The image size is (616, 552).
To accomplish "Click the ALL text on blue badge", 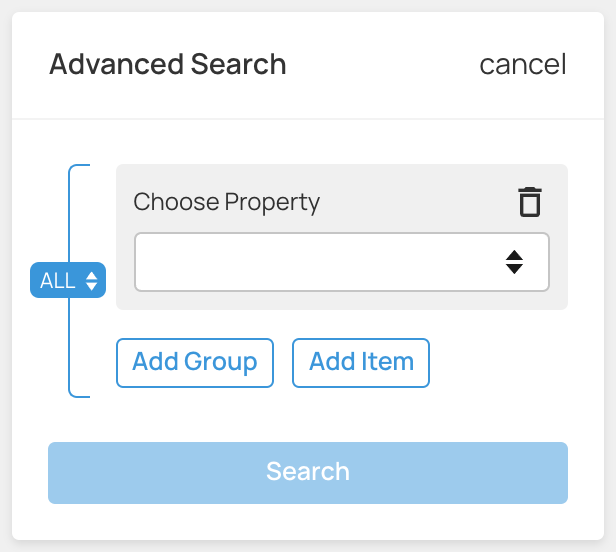I will (57, 281).
